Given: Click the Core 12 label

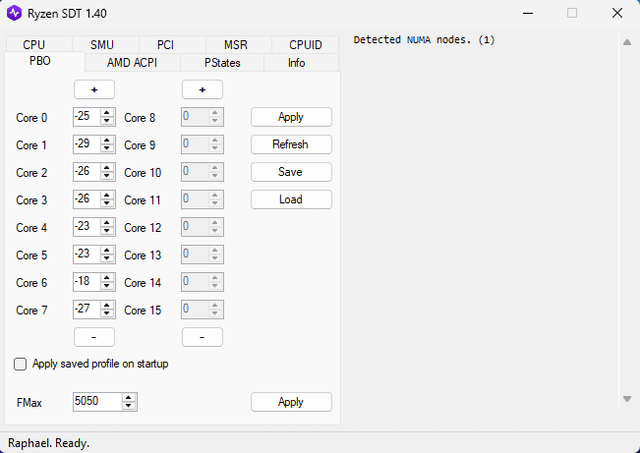Looking at the screenshot, I should (142, 228).
